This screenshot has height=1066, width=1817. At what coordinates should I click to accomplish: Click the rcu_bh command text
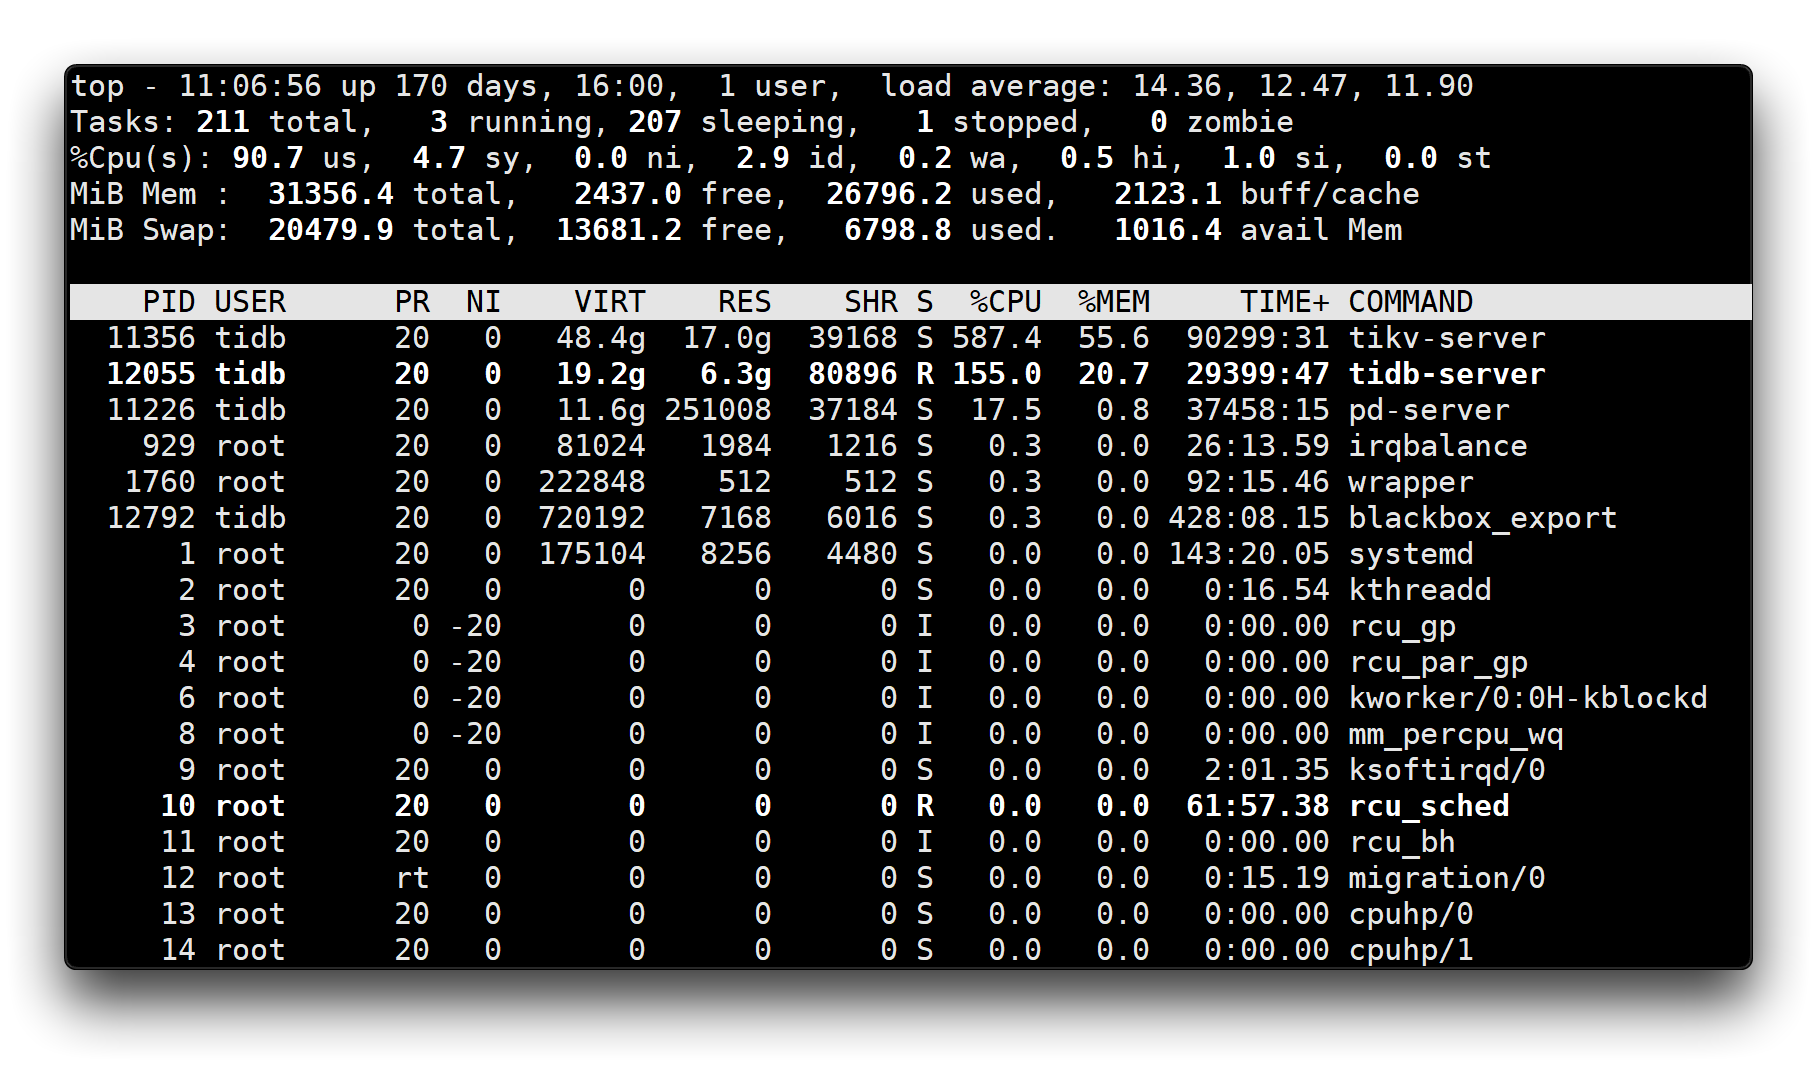1401,842
